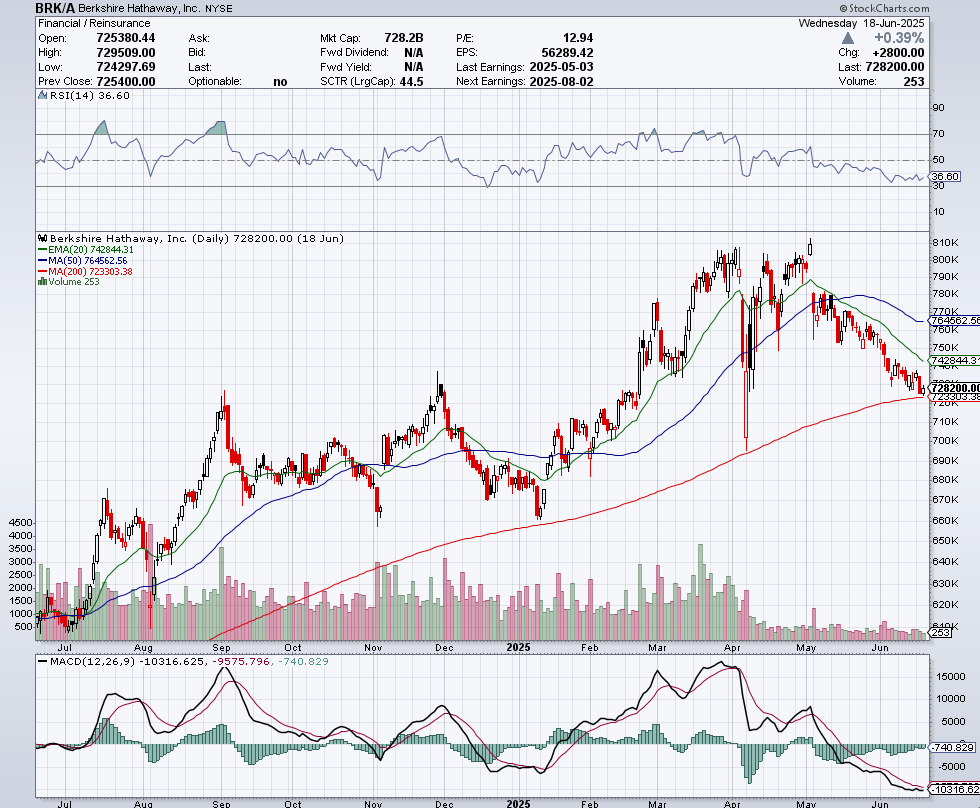Click the 728200.00 last price tag on the axis
The width and height of the screenshot is (980, 808).
point(955,388)
